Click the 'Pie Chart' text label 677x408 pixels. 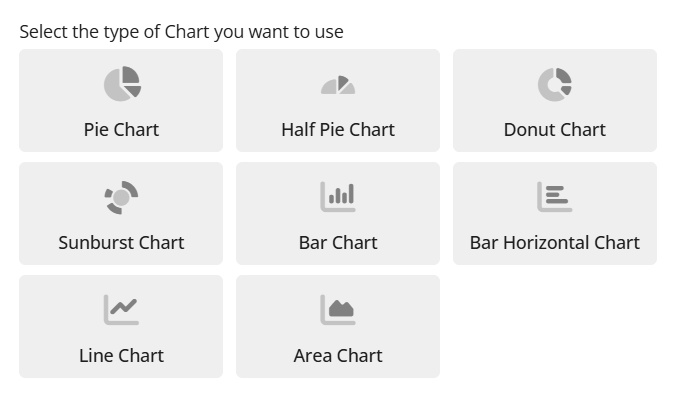121,130
